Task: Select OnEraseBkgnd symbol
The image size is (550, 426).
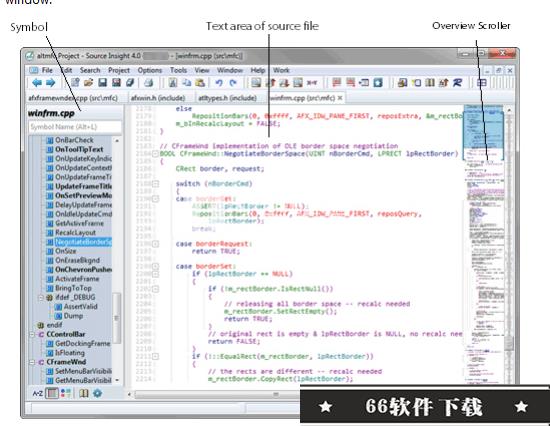Action: [78, 260]
